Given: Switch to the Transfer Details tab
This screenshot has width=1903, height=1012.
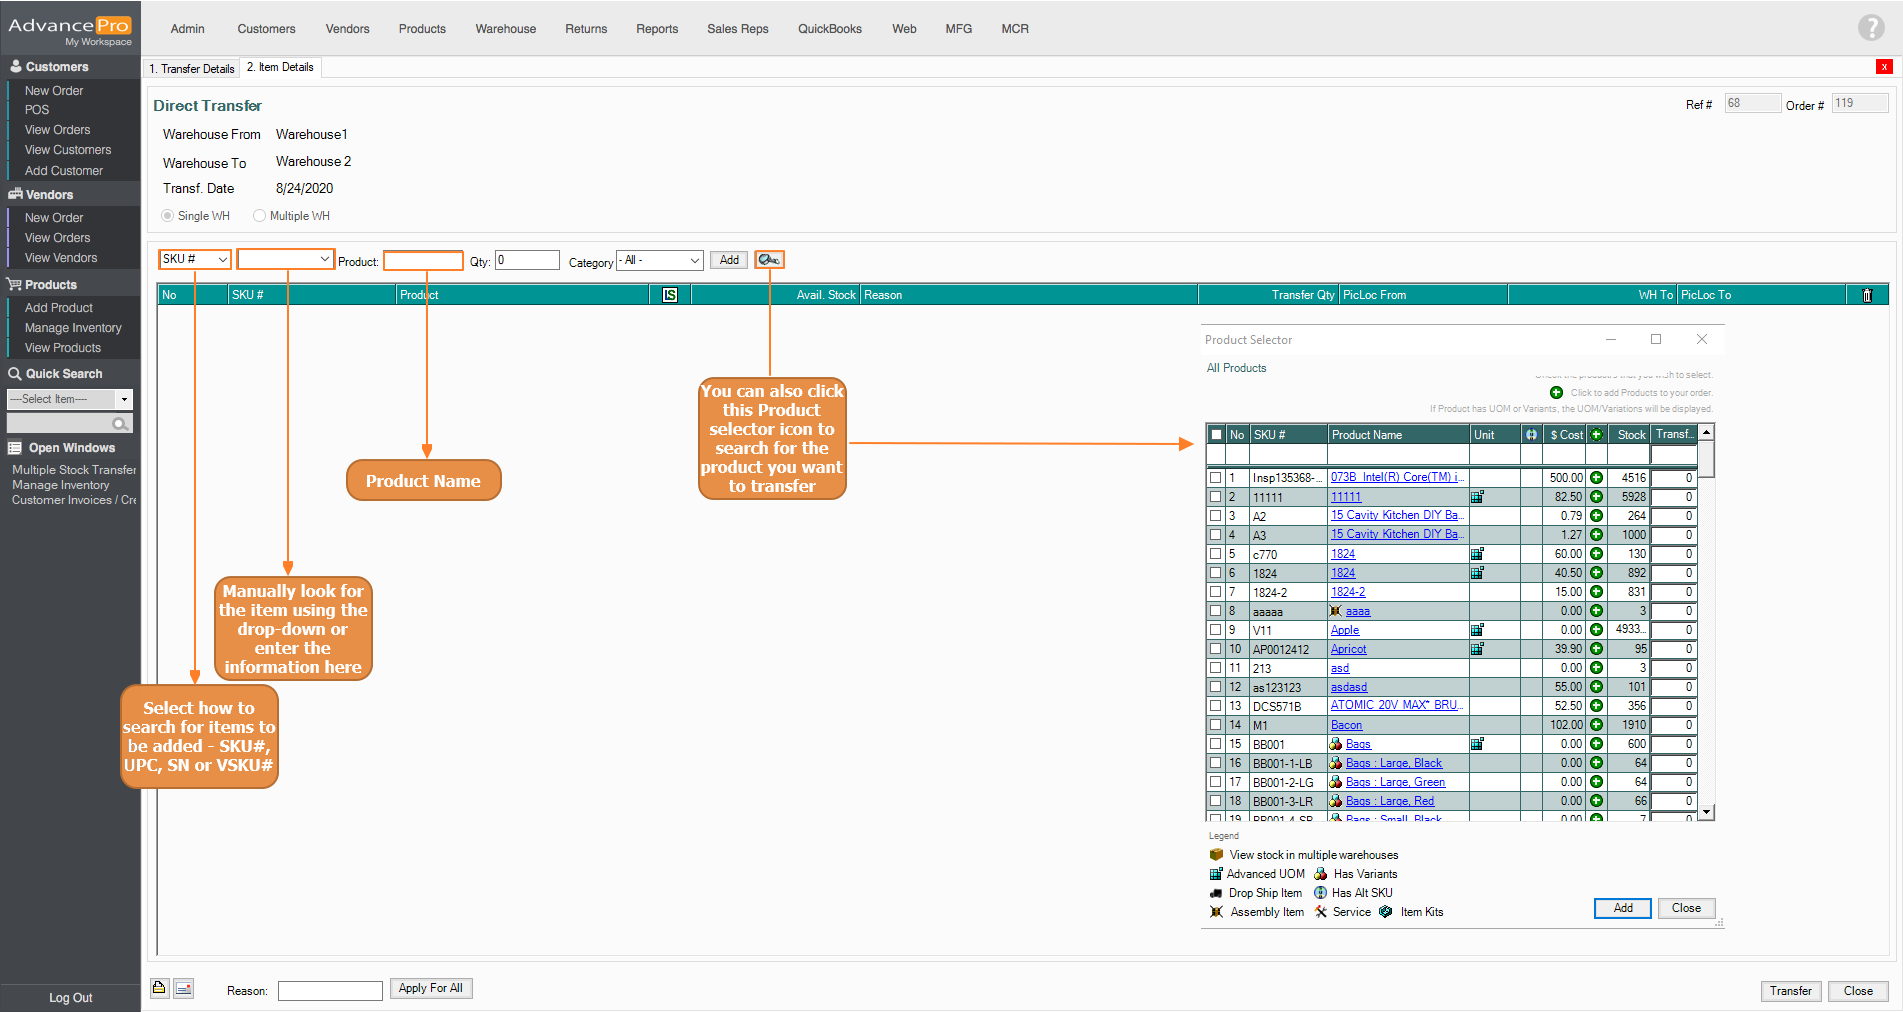Looking at the screenshot, I should [192, 68].
